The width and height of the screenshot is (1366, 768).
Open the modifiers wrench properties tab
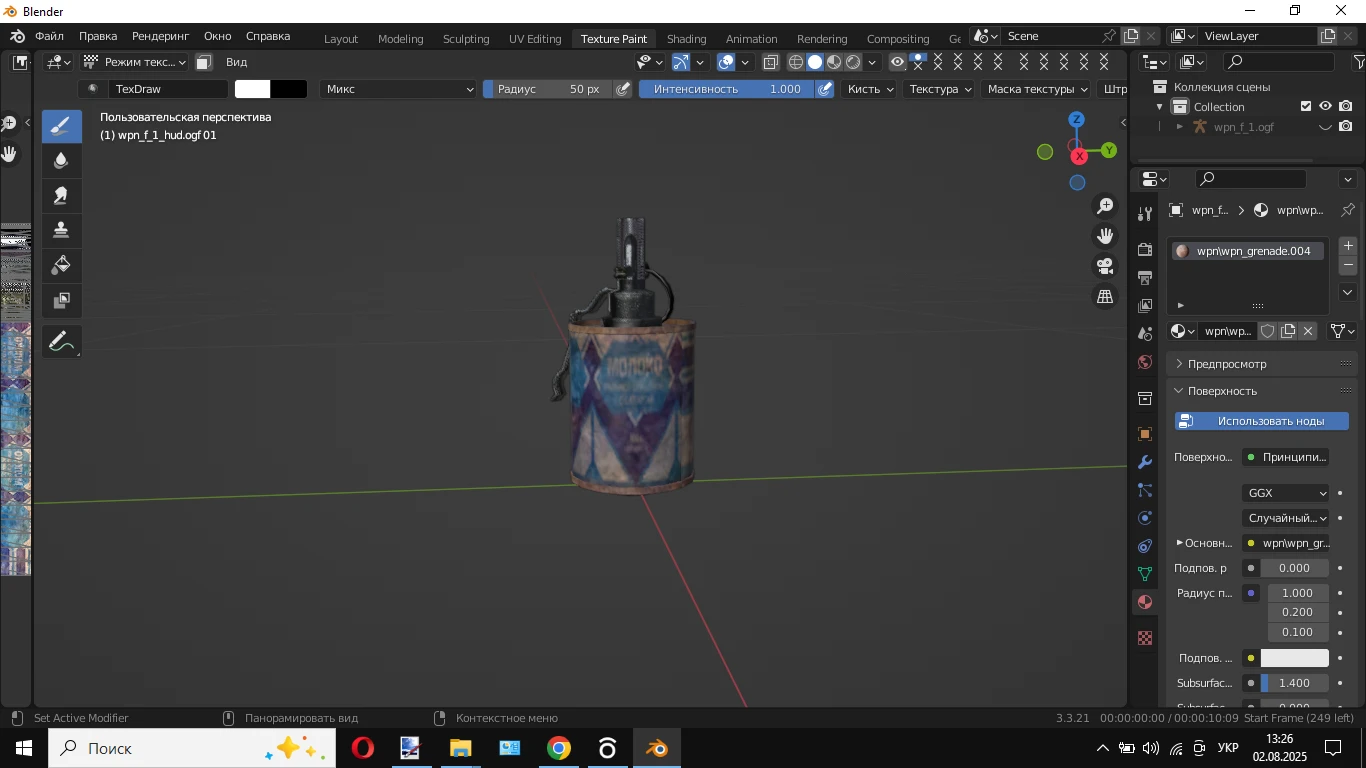1145,462
